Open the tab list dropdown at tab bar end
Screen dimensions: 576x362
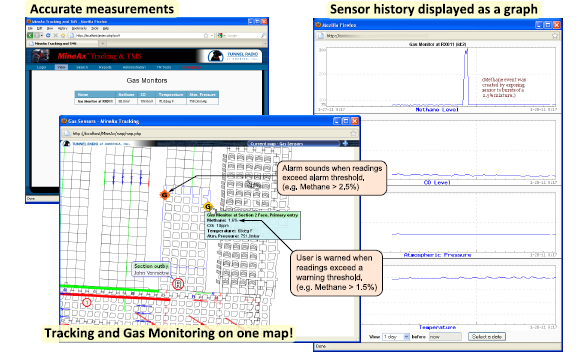coord(265,43)
